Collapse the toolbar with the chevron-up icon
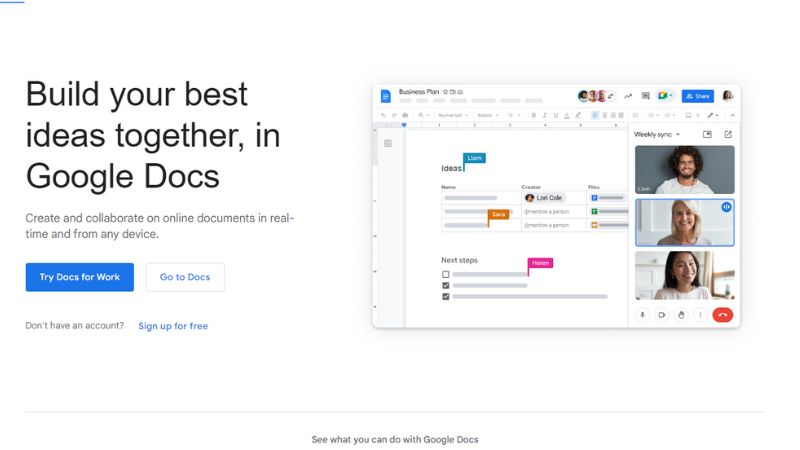800x450 pixels. (x=733, y=115)
